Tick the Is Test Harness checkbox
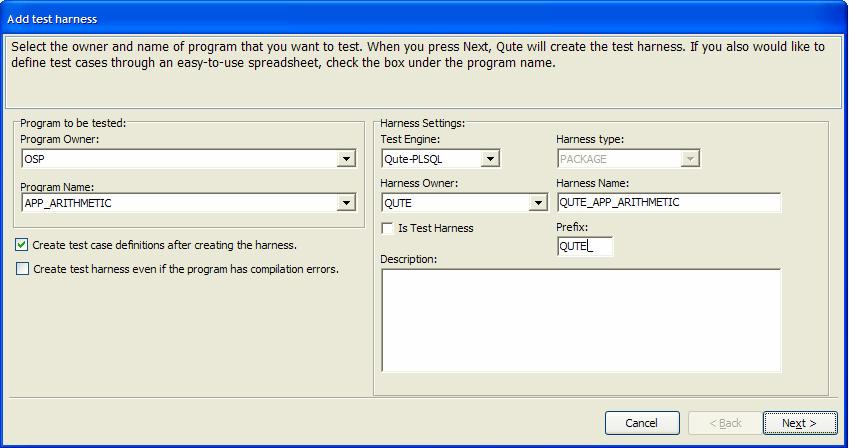The height and width of the screenshot is (448, 849). click(x=388, y=228)
